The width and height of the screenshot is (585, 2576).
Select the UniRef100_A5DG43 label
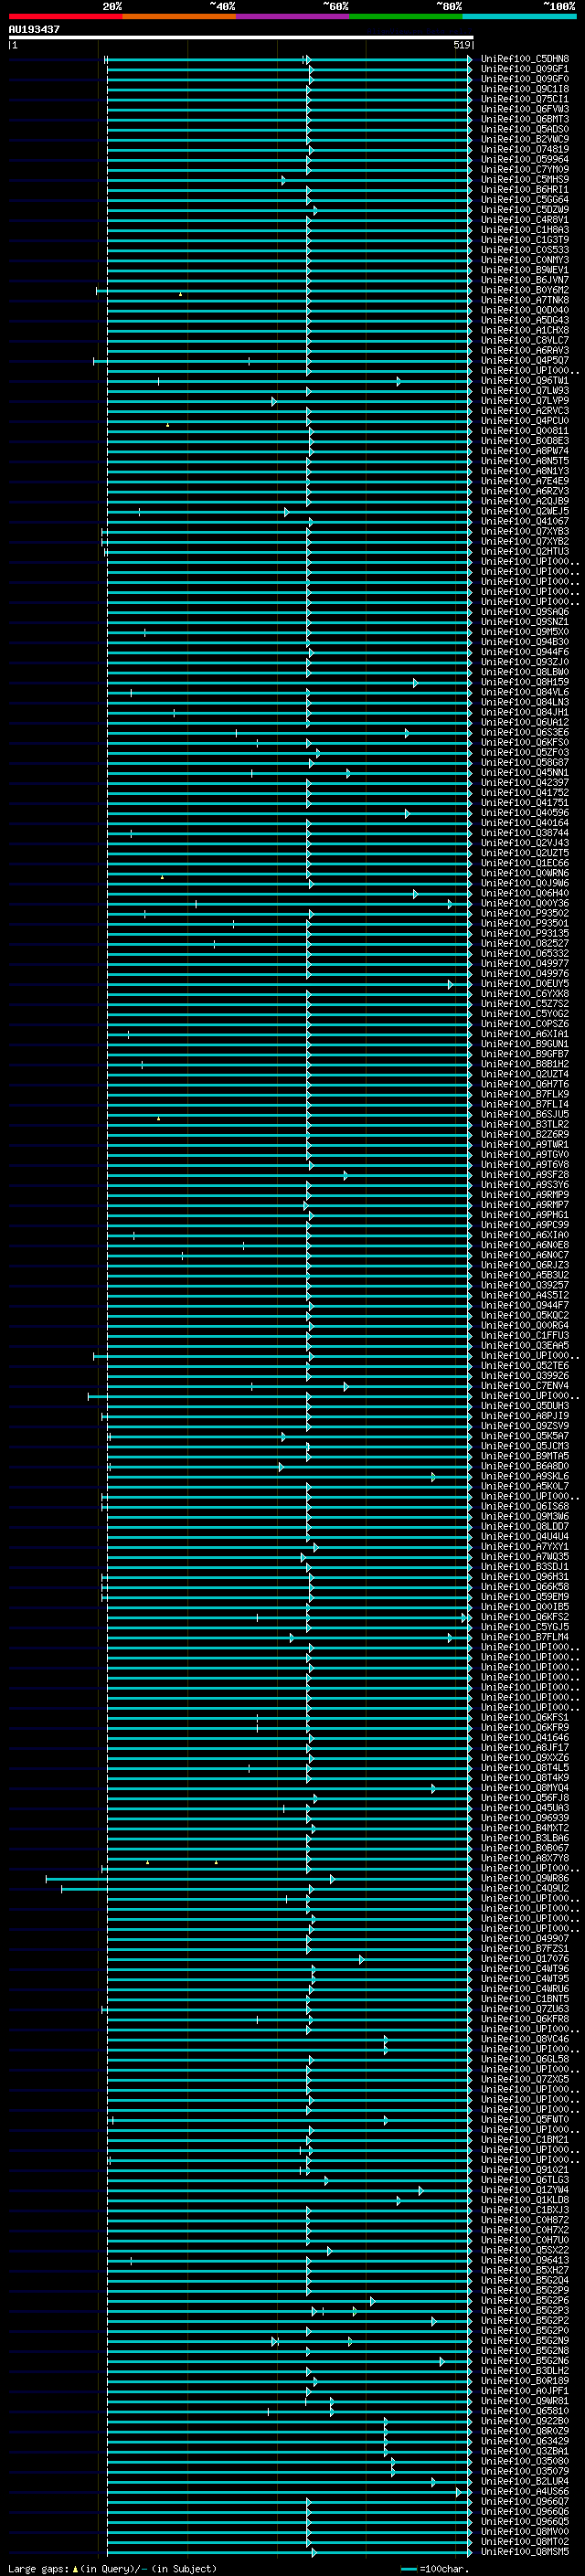point(525,320)
